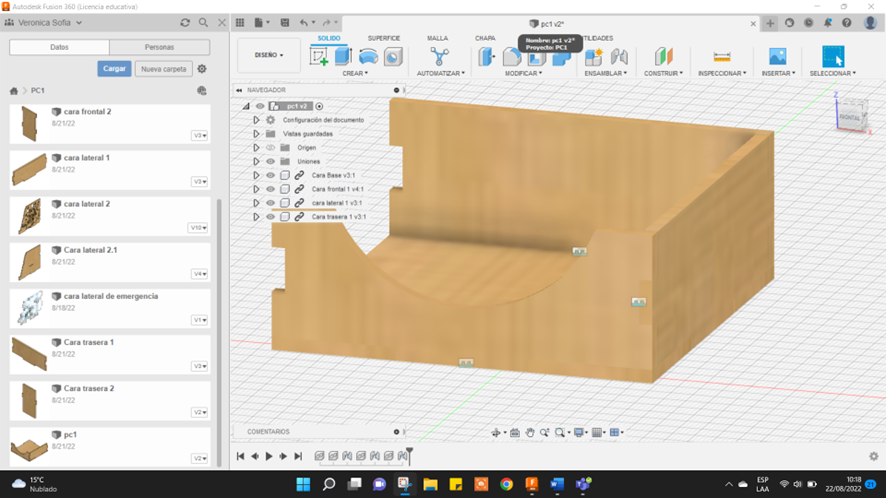Open Microsoft Word from taskbar

click(557, 484)
